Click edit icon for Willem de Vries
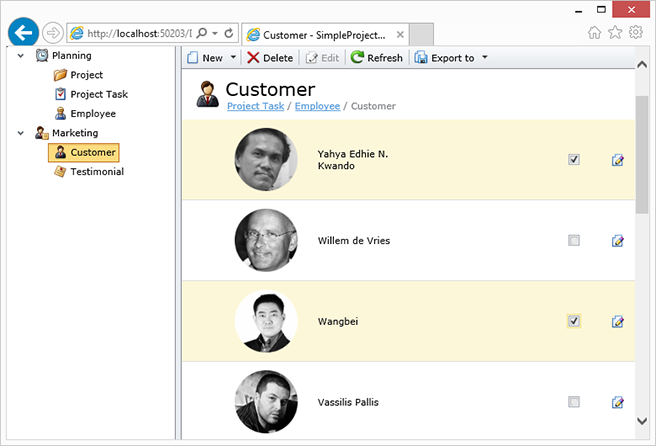Screen dimensions: 656x446 [x=618, y=241]
